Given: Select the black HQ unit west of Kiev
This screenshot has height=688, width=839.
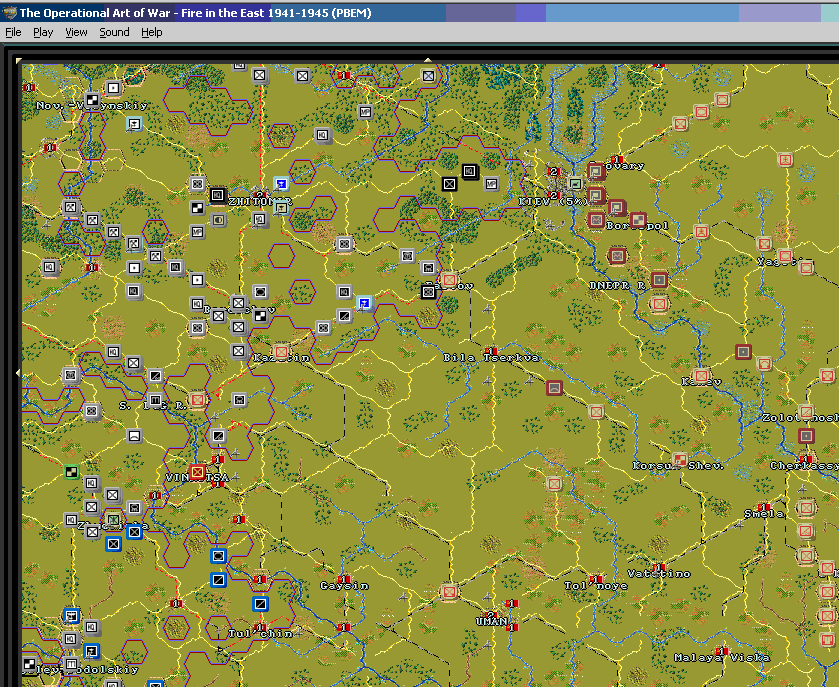Looking at the screenshot, I should (470, 171).
